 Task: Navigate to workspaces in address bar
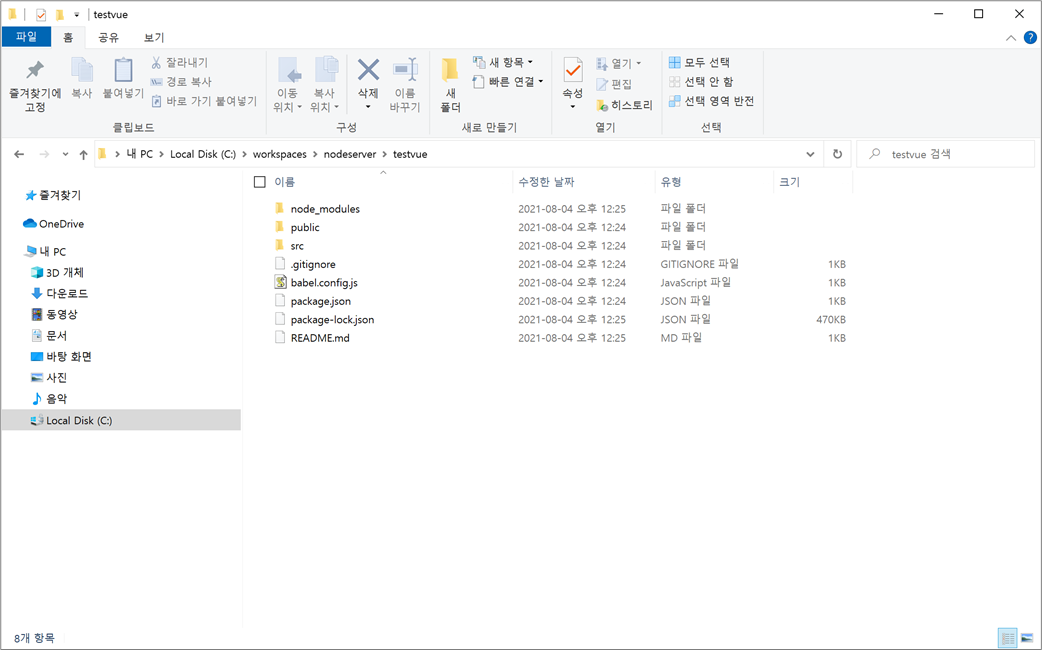(x=280, y=154)
